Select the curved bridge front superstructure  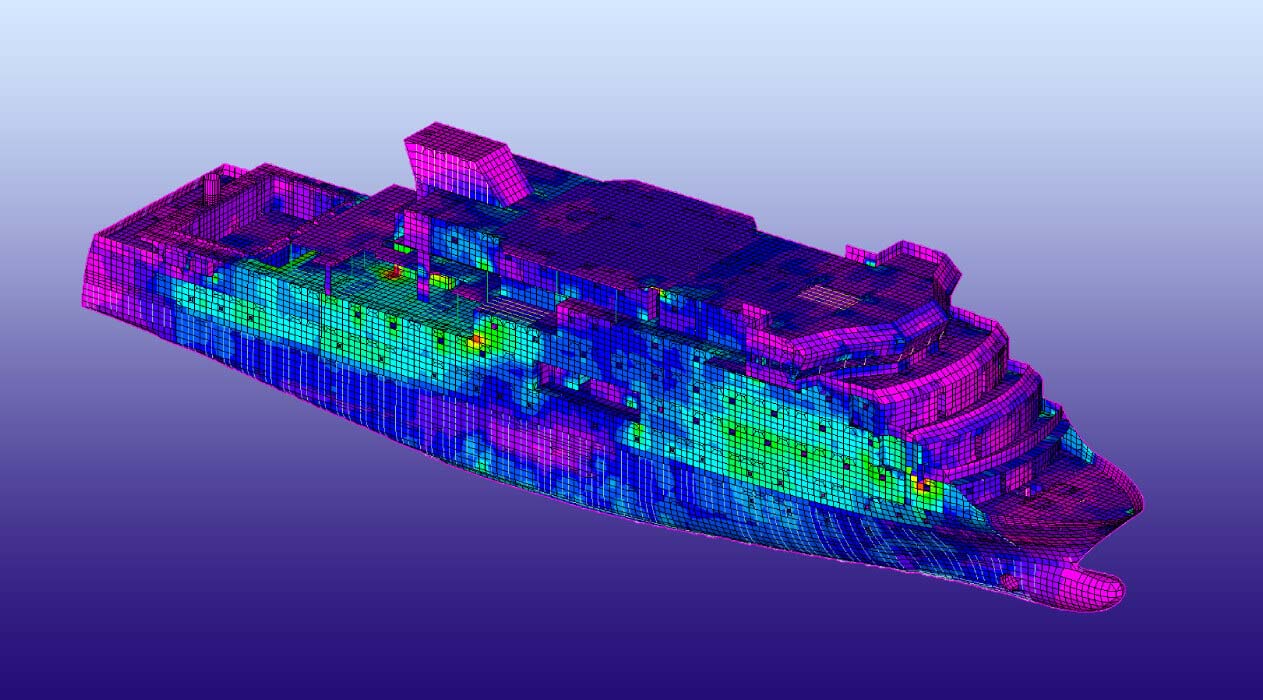(x=980, y=400)
